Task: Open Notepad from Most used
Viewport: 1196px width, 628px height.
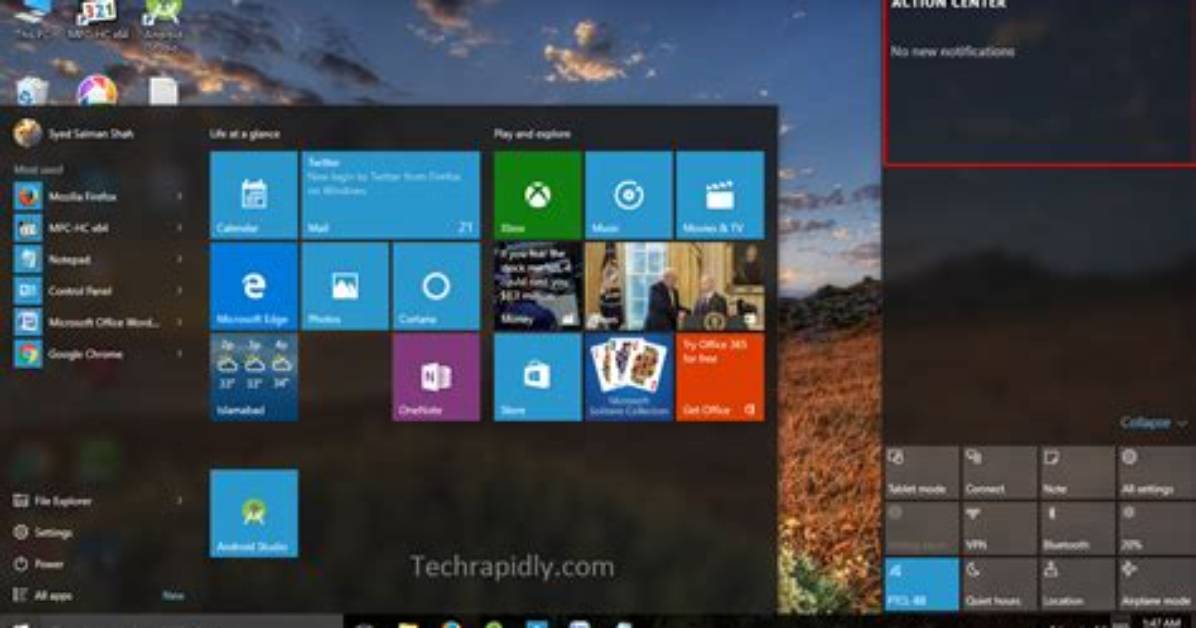Action: click(x=99, y=259)
